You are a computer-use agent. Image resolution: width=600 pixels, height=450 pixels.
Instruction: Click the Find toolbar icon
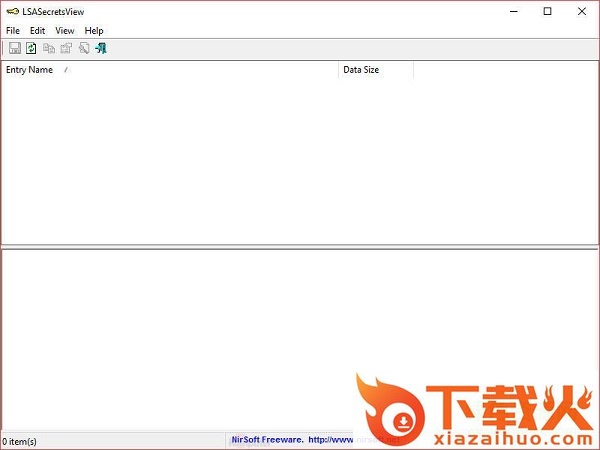(84, 48)
